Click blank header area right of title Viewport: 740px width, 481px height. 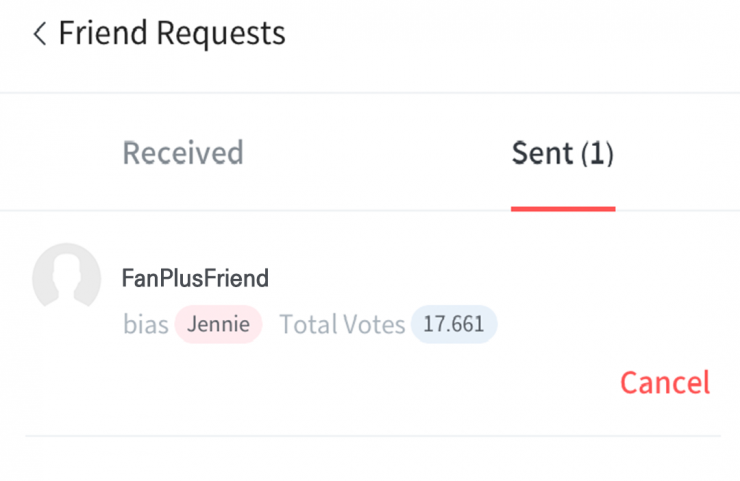point(520,34)
